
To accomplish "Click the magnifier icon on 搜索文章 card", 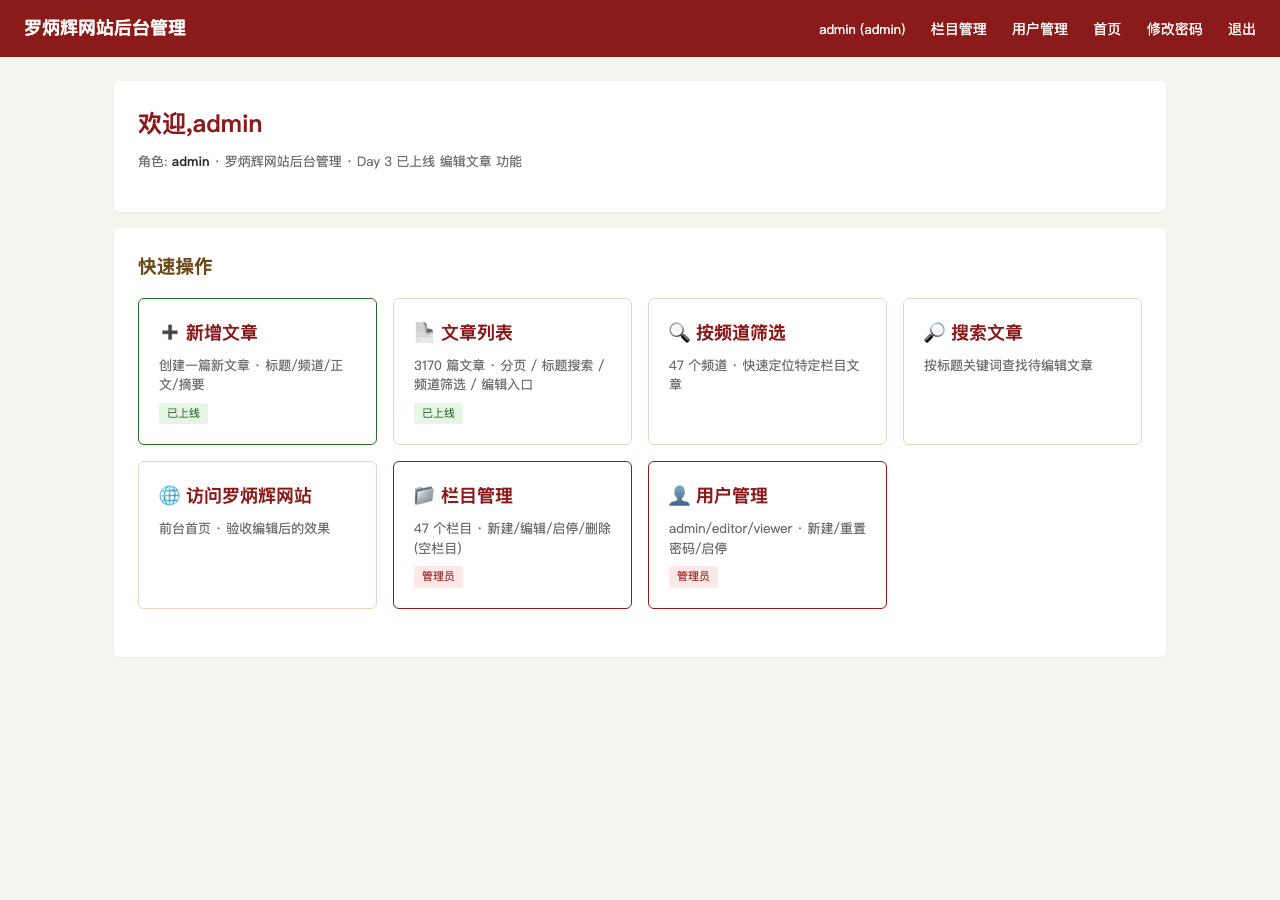I will point(934,333).
